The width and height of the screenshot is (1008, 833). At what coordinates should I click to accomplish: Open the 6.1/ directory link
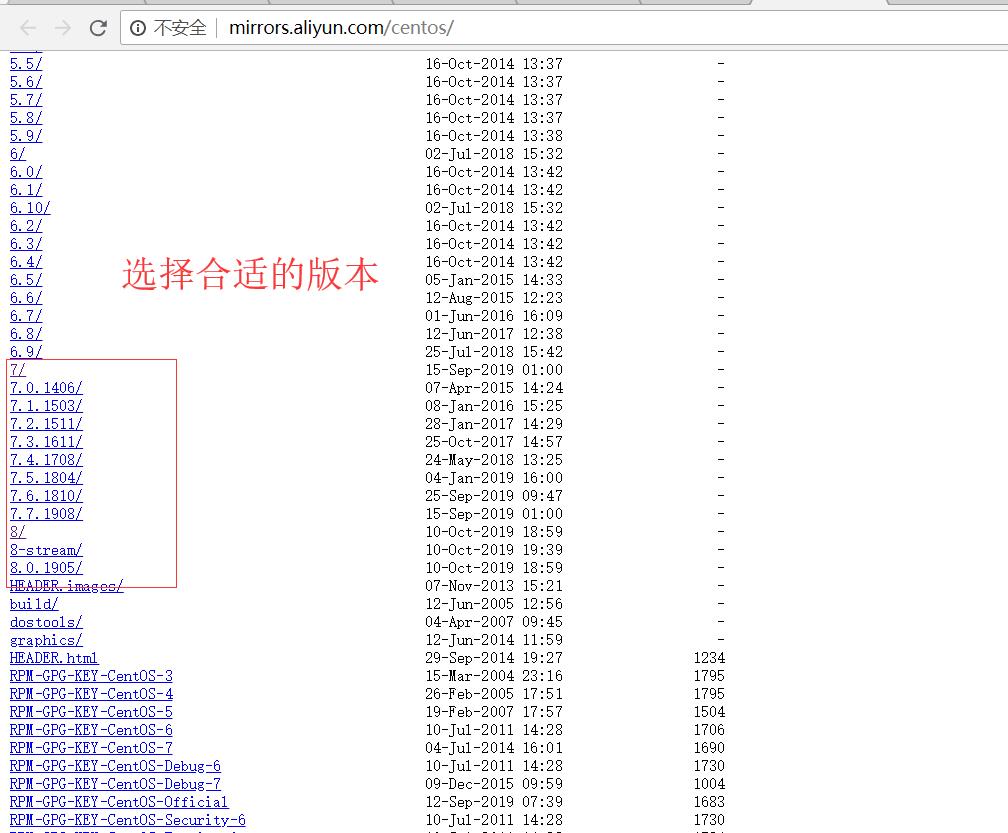26,190
